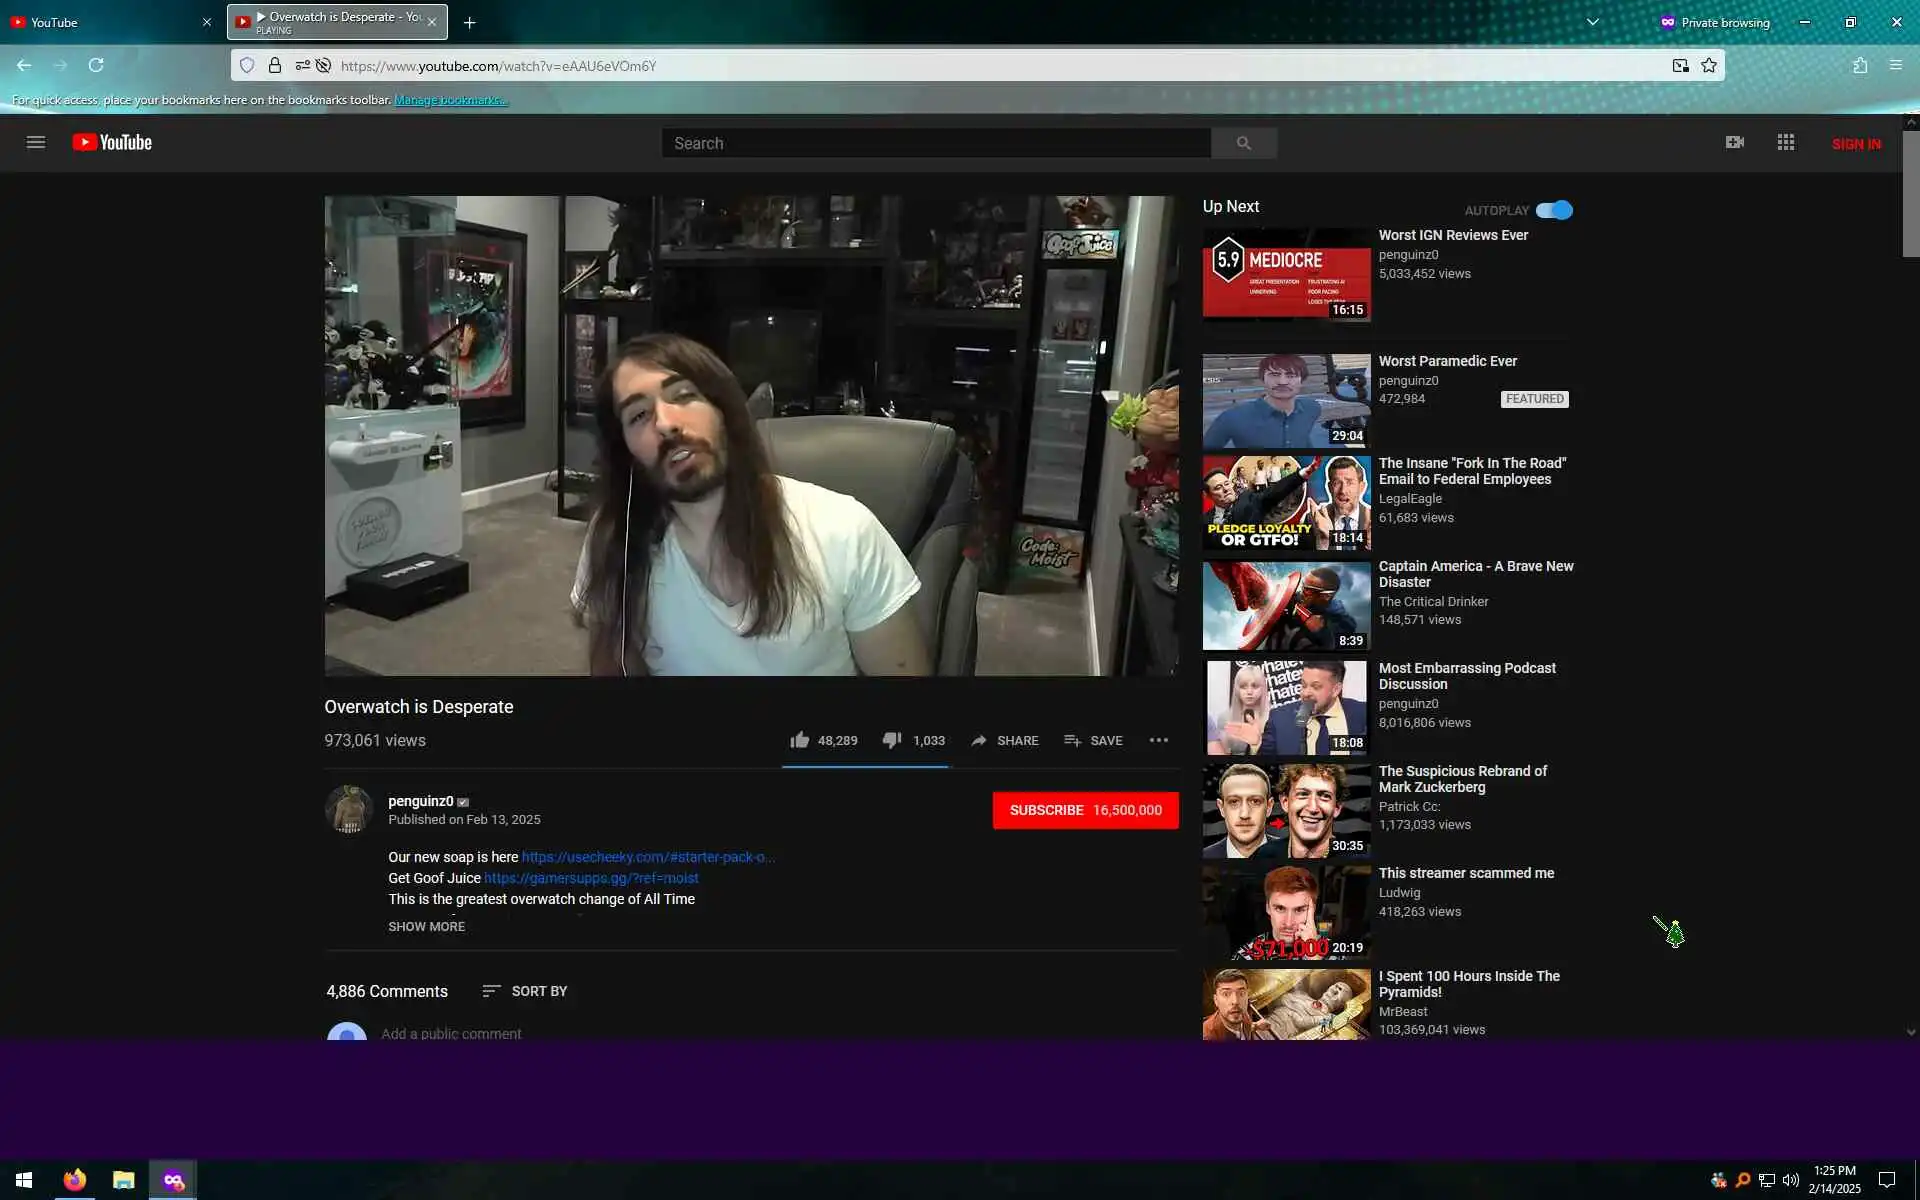Open the comments SORT BY dropdown

pyautogui.click(x=525, y=991)
